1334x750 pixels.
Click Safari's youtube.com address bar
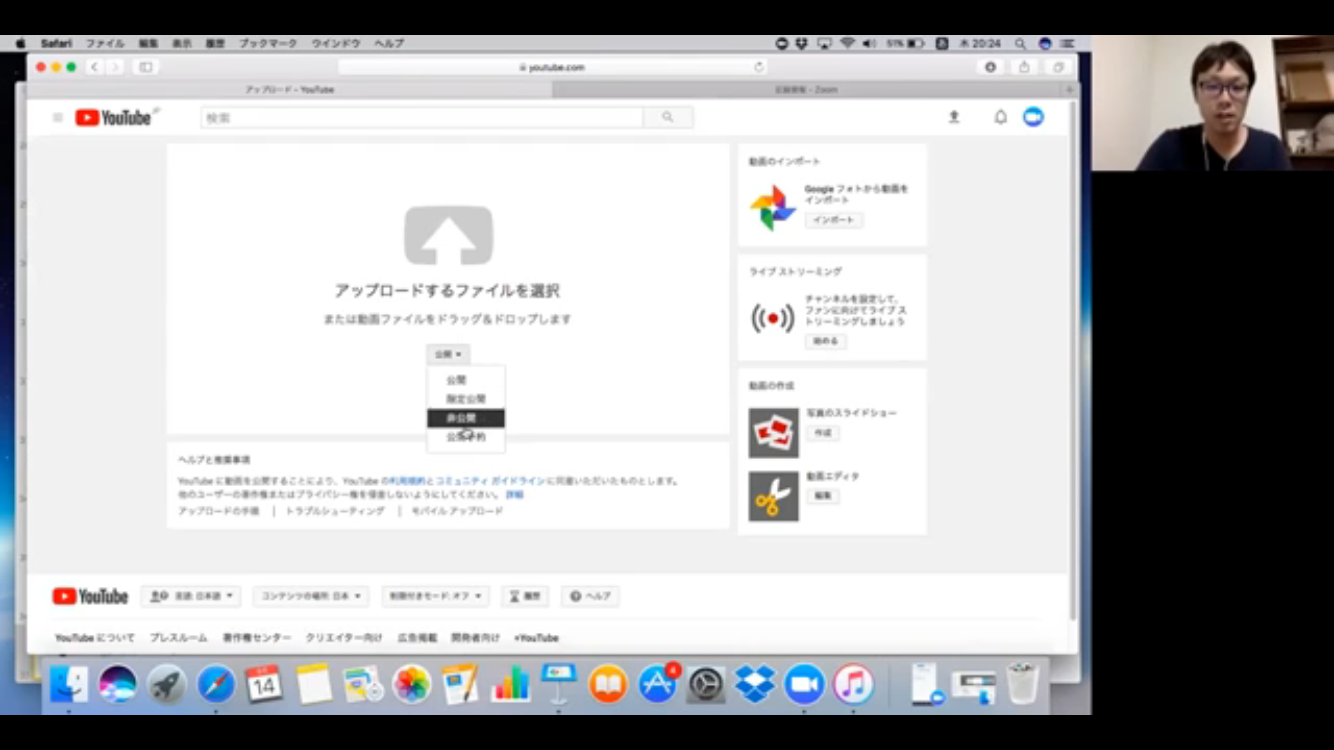(x=552, y=67)
